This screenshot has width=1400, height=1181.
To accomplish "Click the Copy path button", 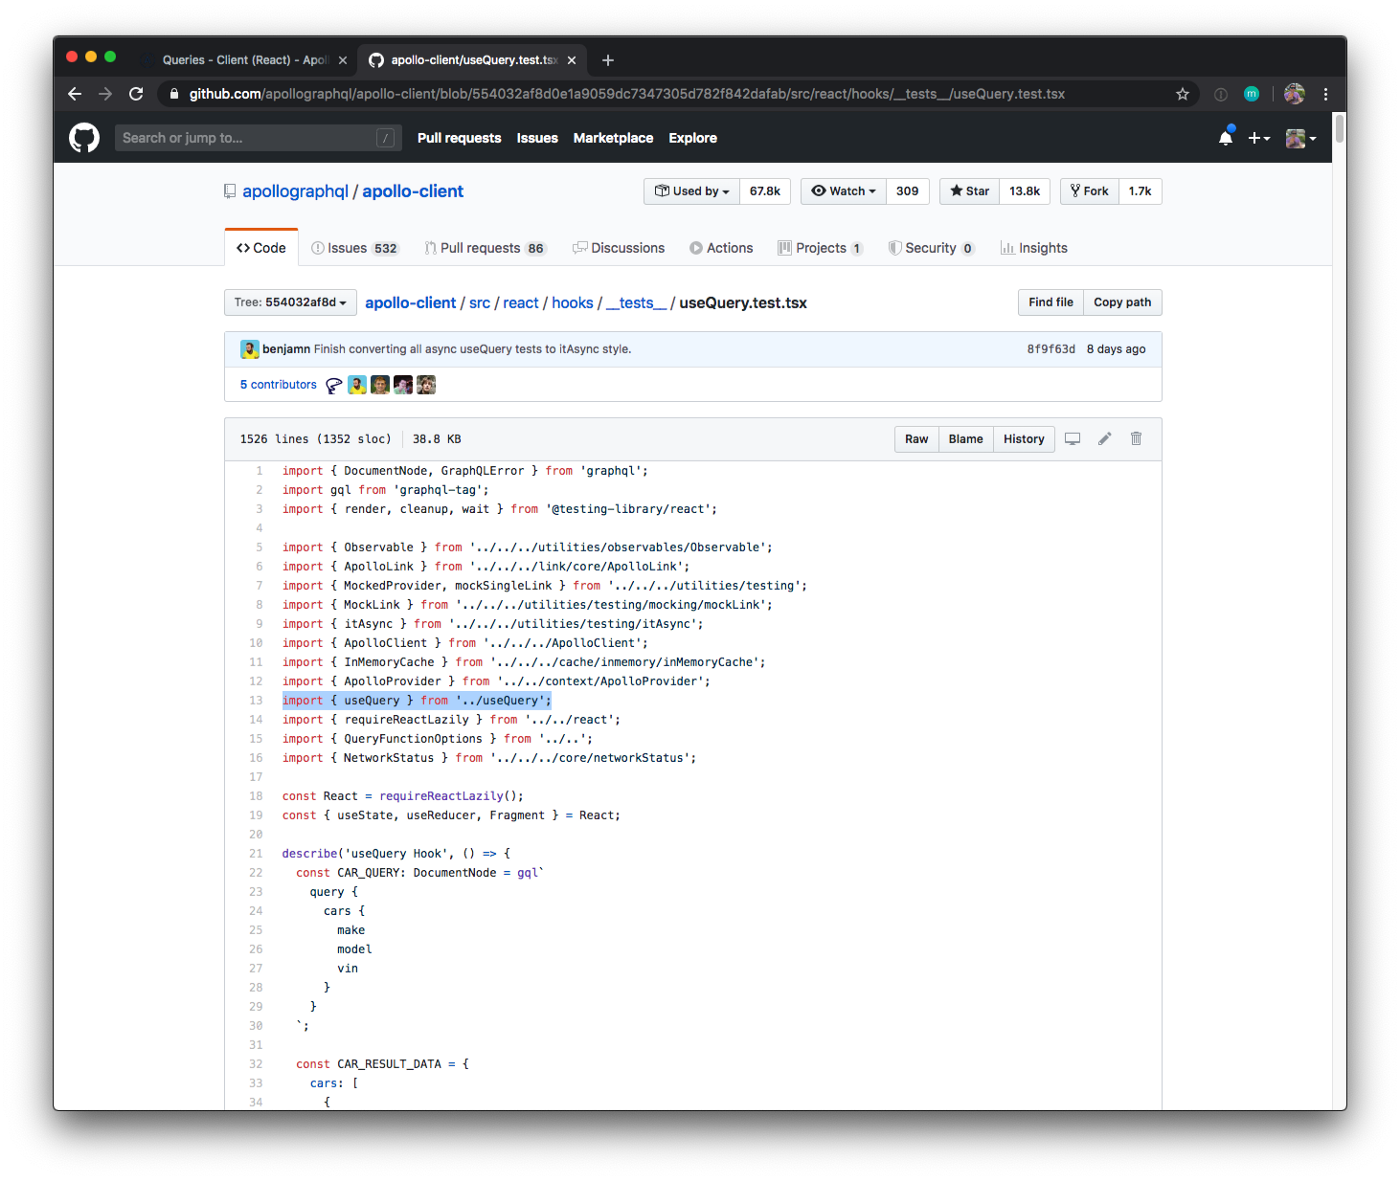I will tap(1122, 302).
